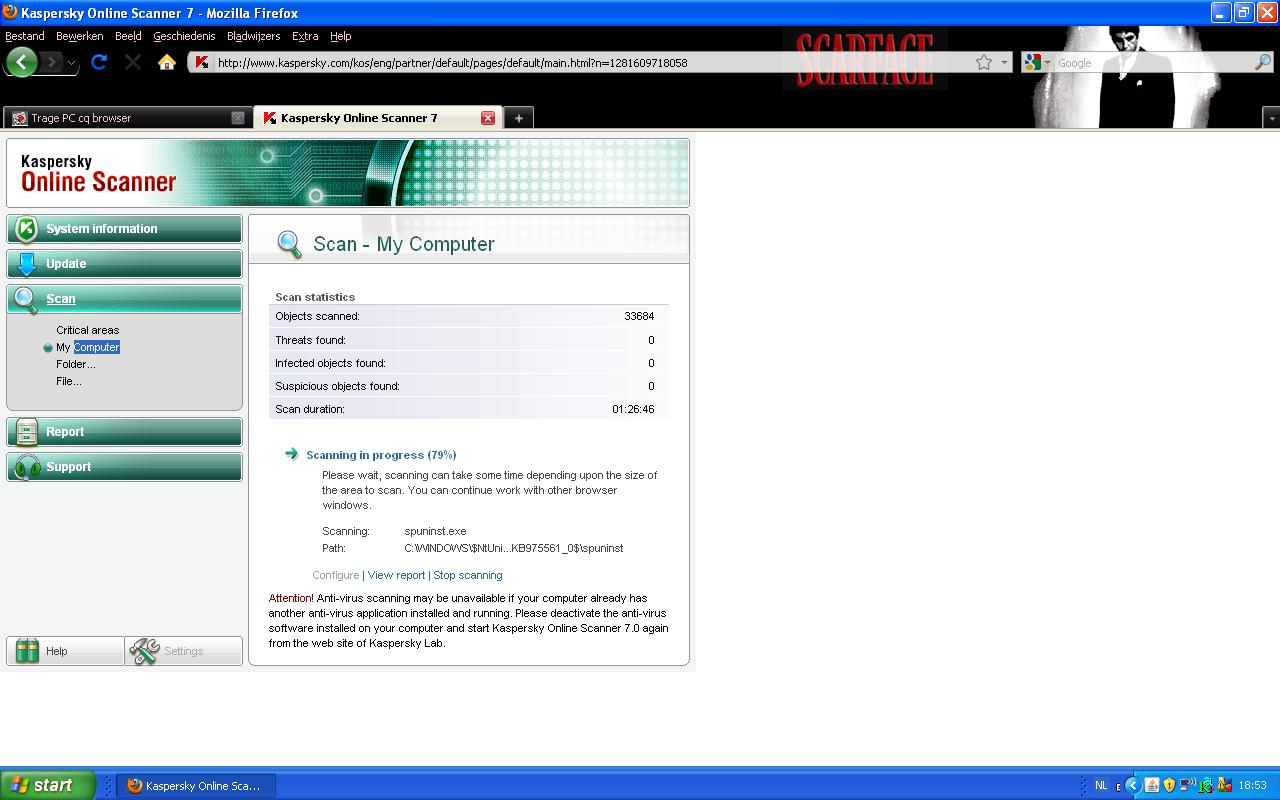Image resolution: width=1280 pixels, height=800 pixels.
Task: Open the Help button in scanner panel
Action: [66, 651]
